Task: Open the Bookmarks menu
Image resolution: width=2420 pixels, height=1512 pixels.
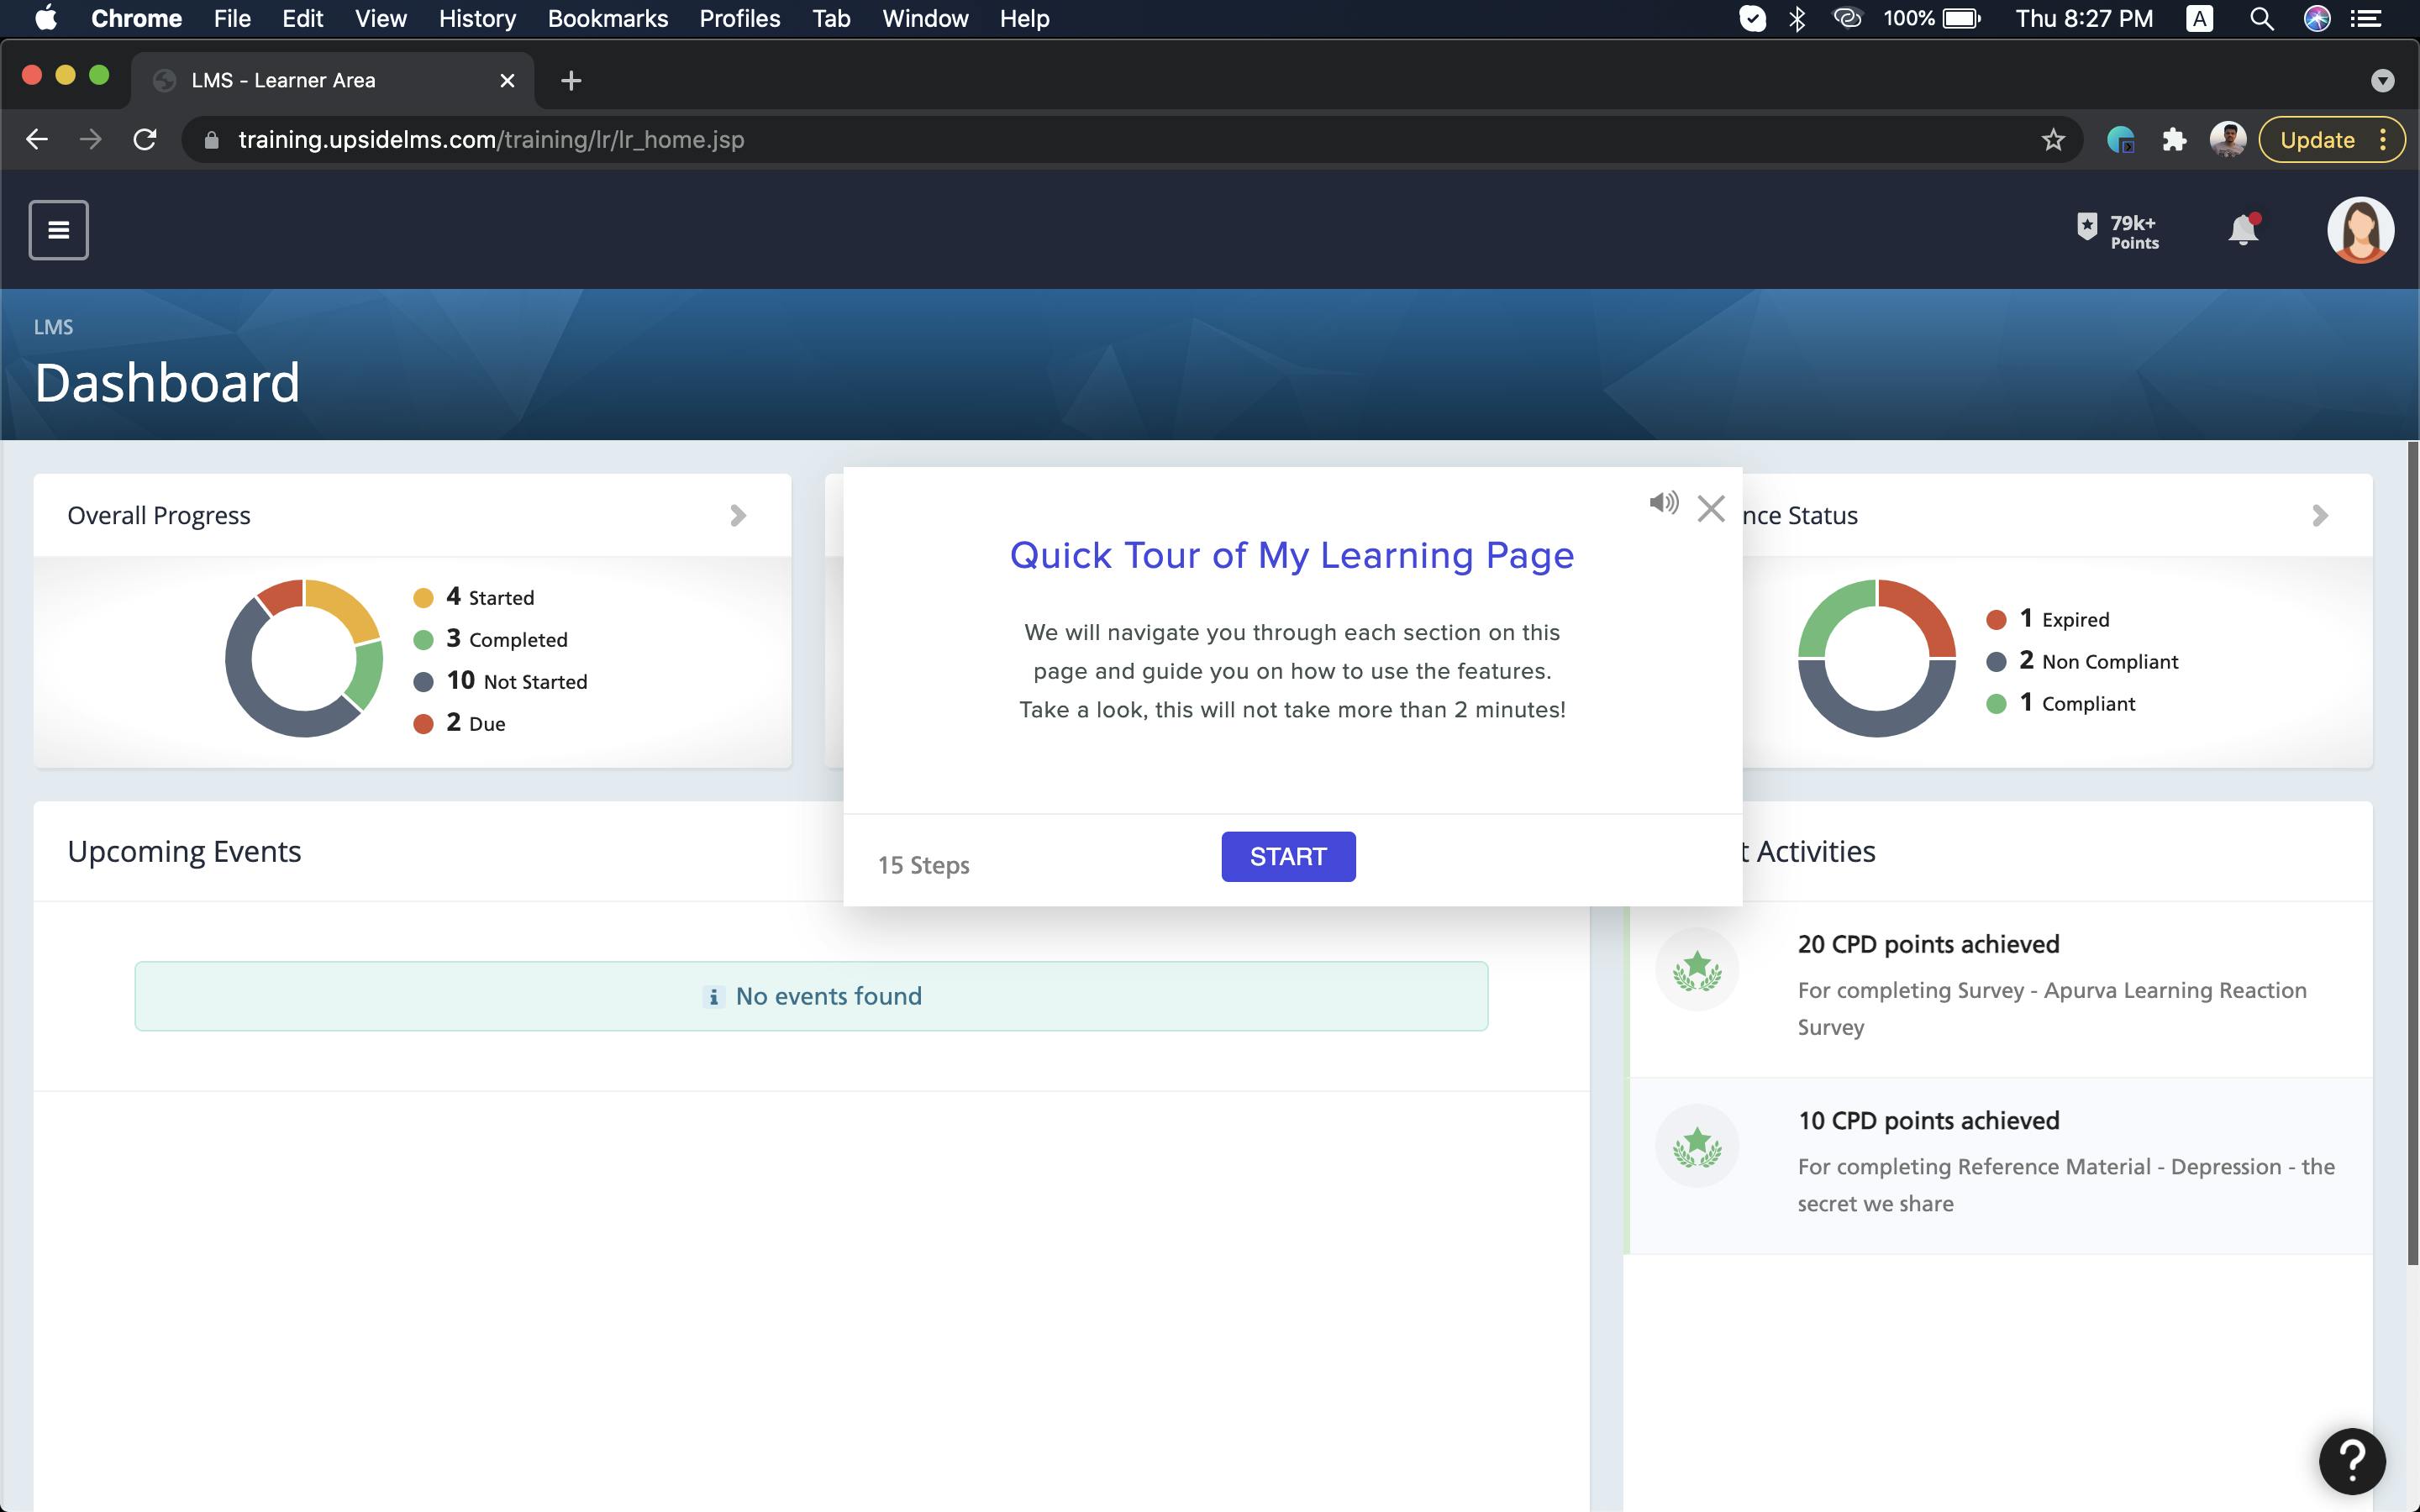Action: (x=607, y=18)
